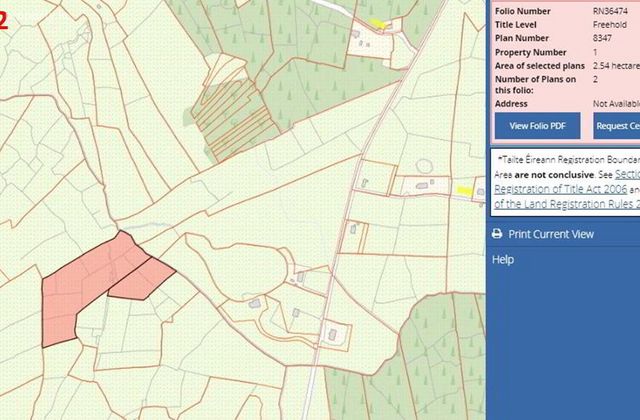Follow the Land Registration Rules link
This screenshot has height=420, width=640.
tap(567, 204)
